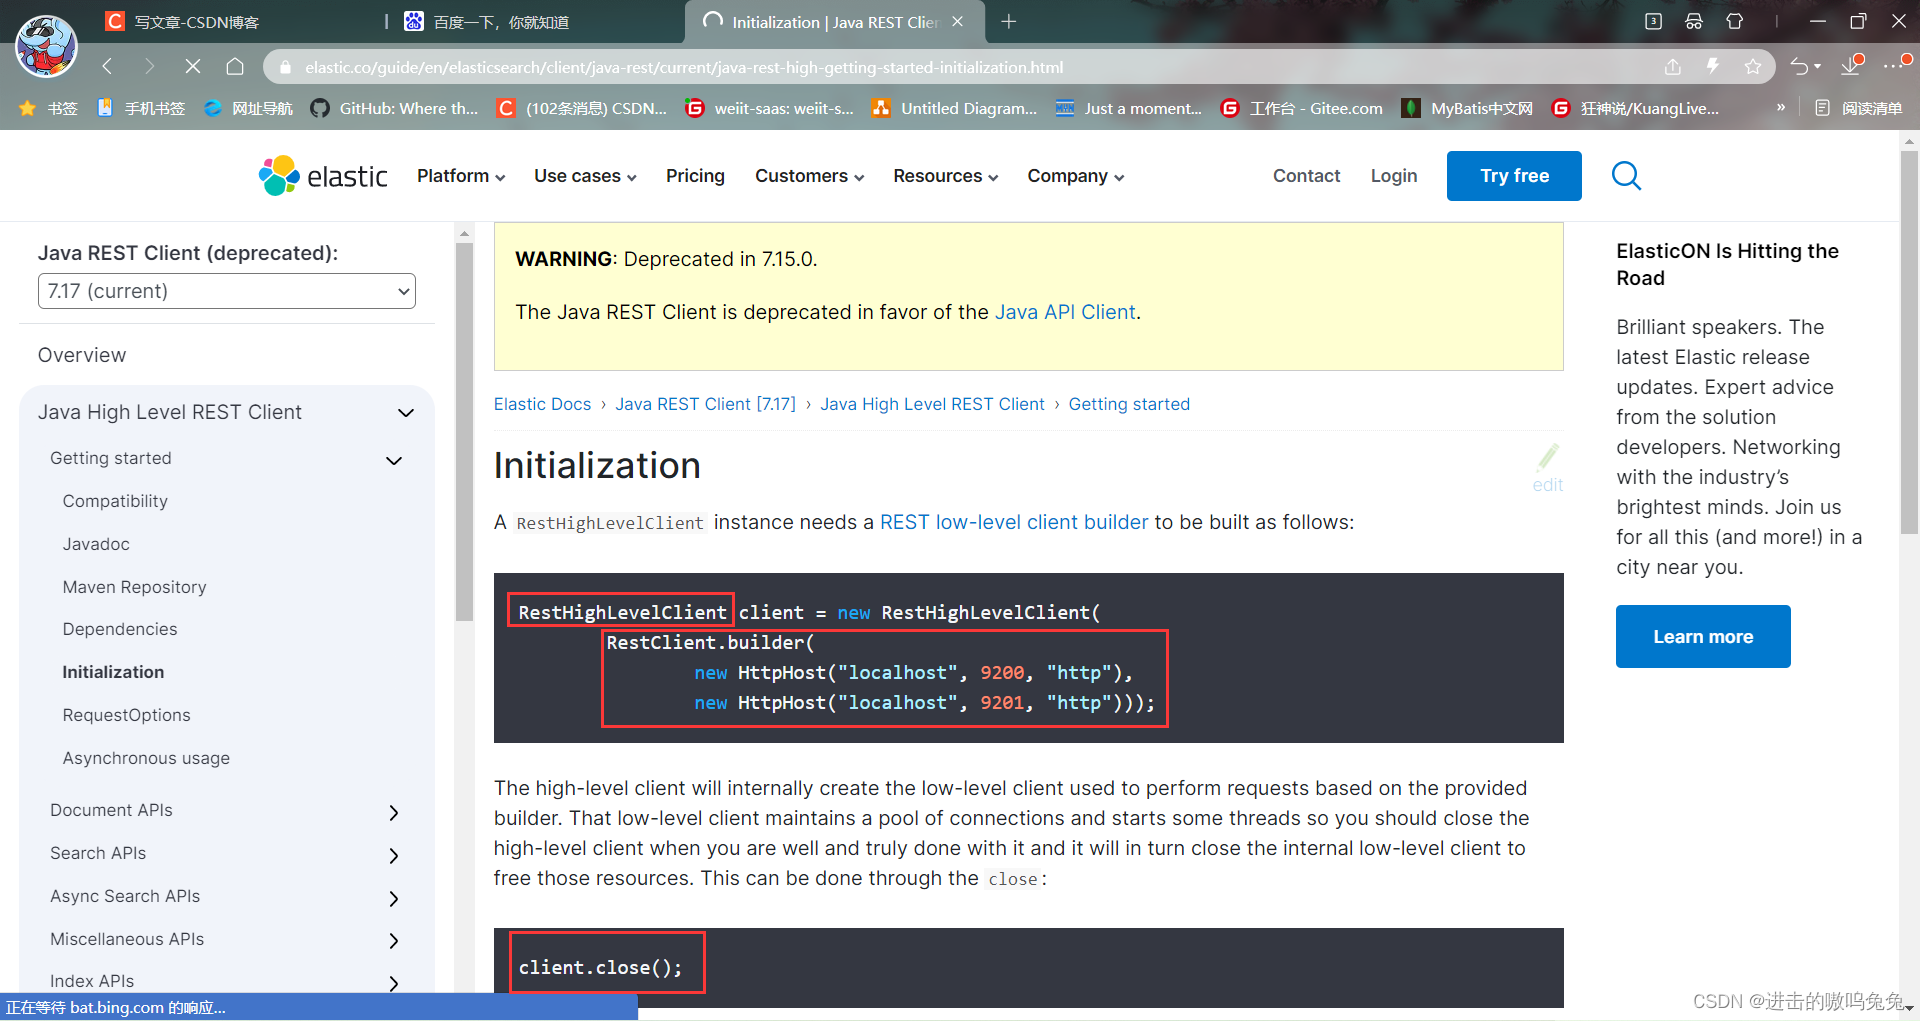
Task: Click the Try free button
Action: [x=1514, y=176]
